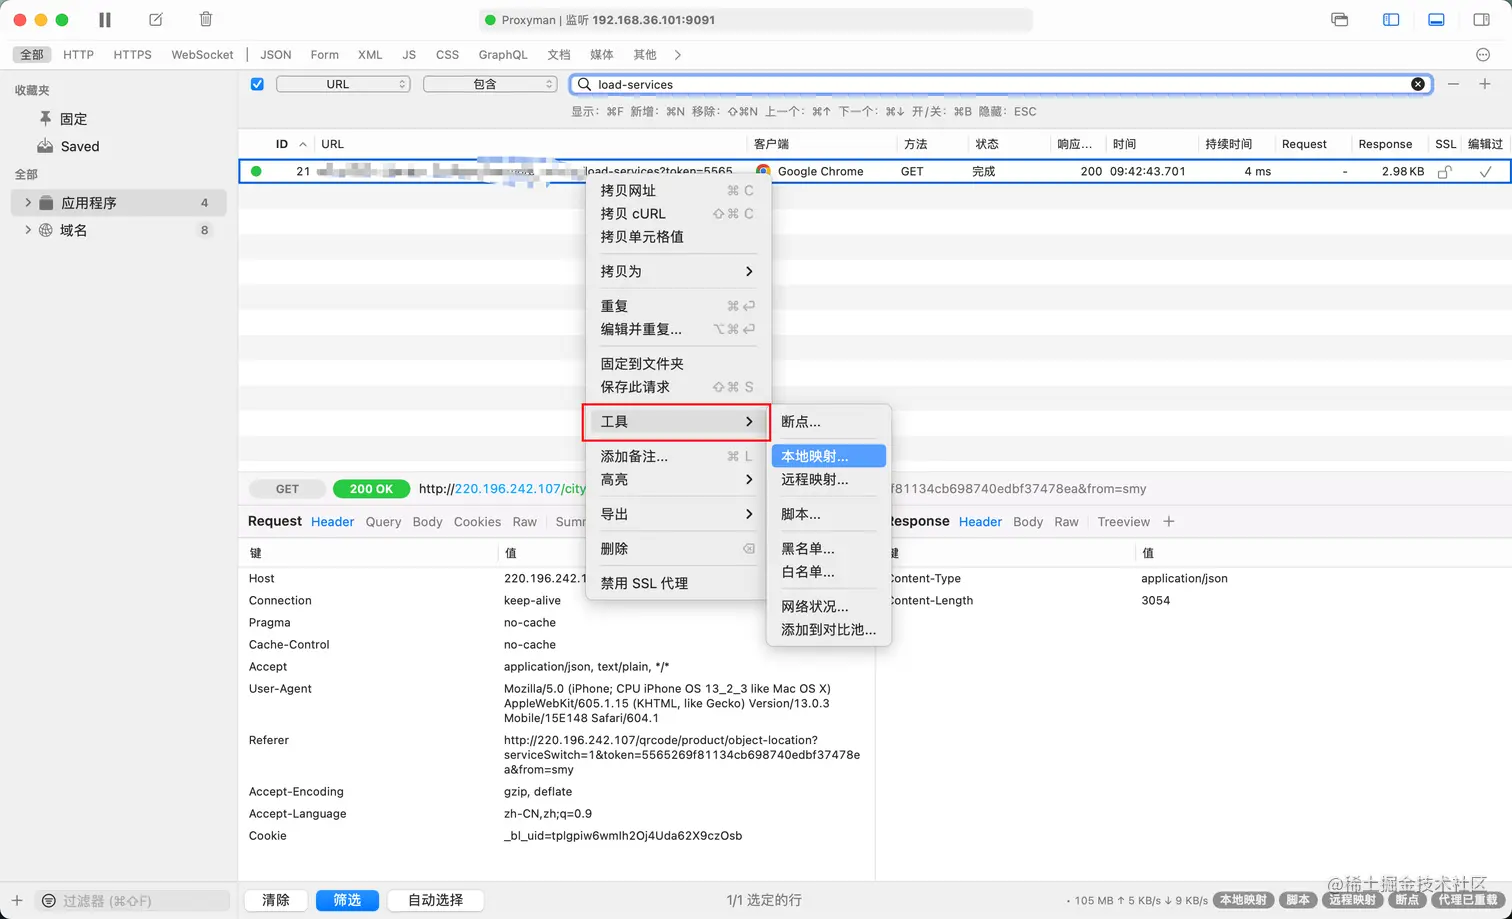Toggle the 断点 status bar button

click(1407, 900)
